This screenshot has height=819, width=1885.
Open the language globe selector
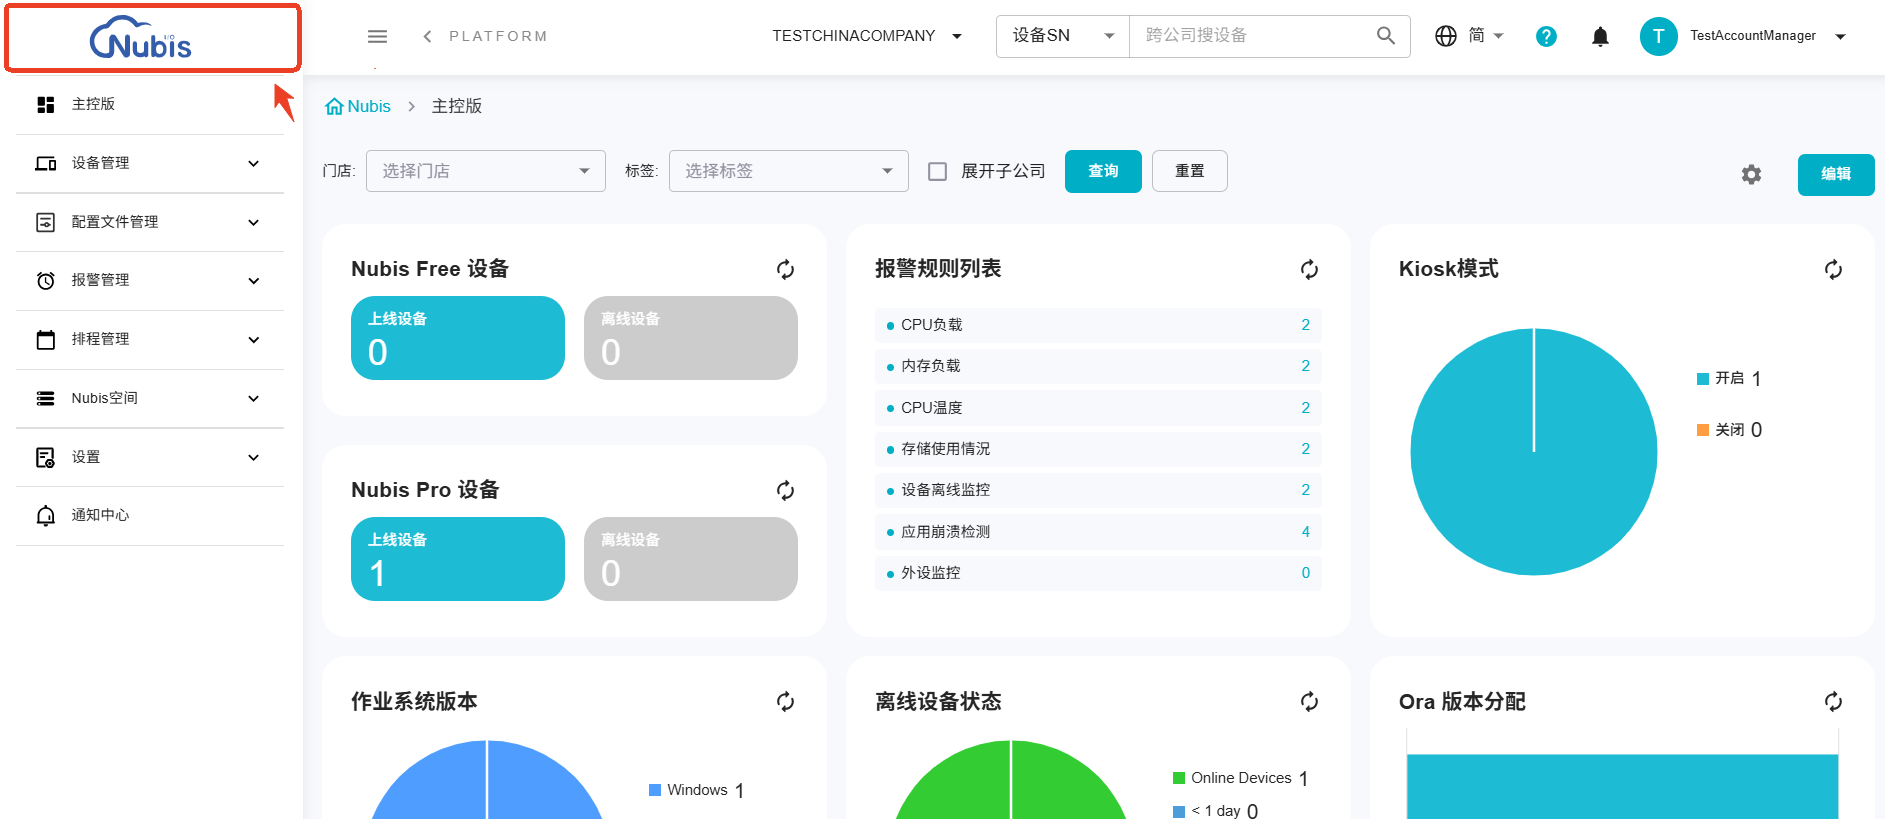(x=1446, y=36)
